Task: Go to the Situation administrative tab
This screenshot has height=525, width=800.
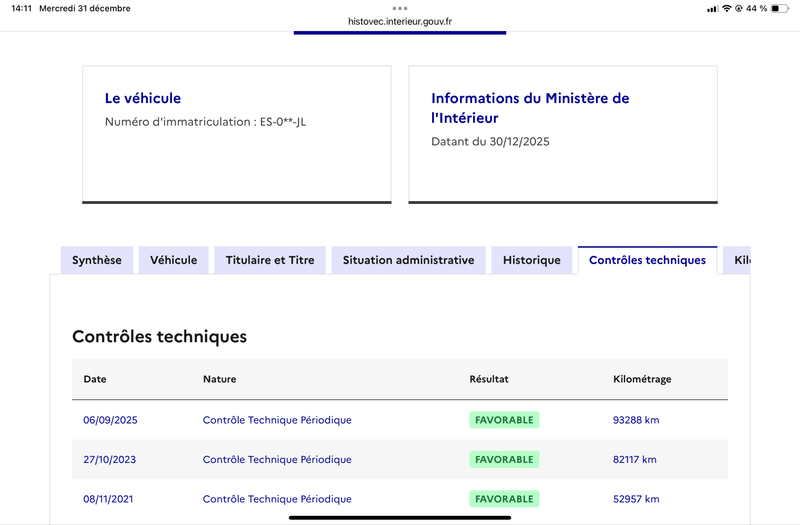Action: [x=408, y=260]
